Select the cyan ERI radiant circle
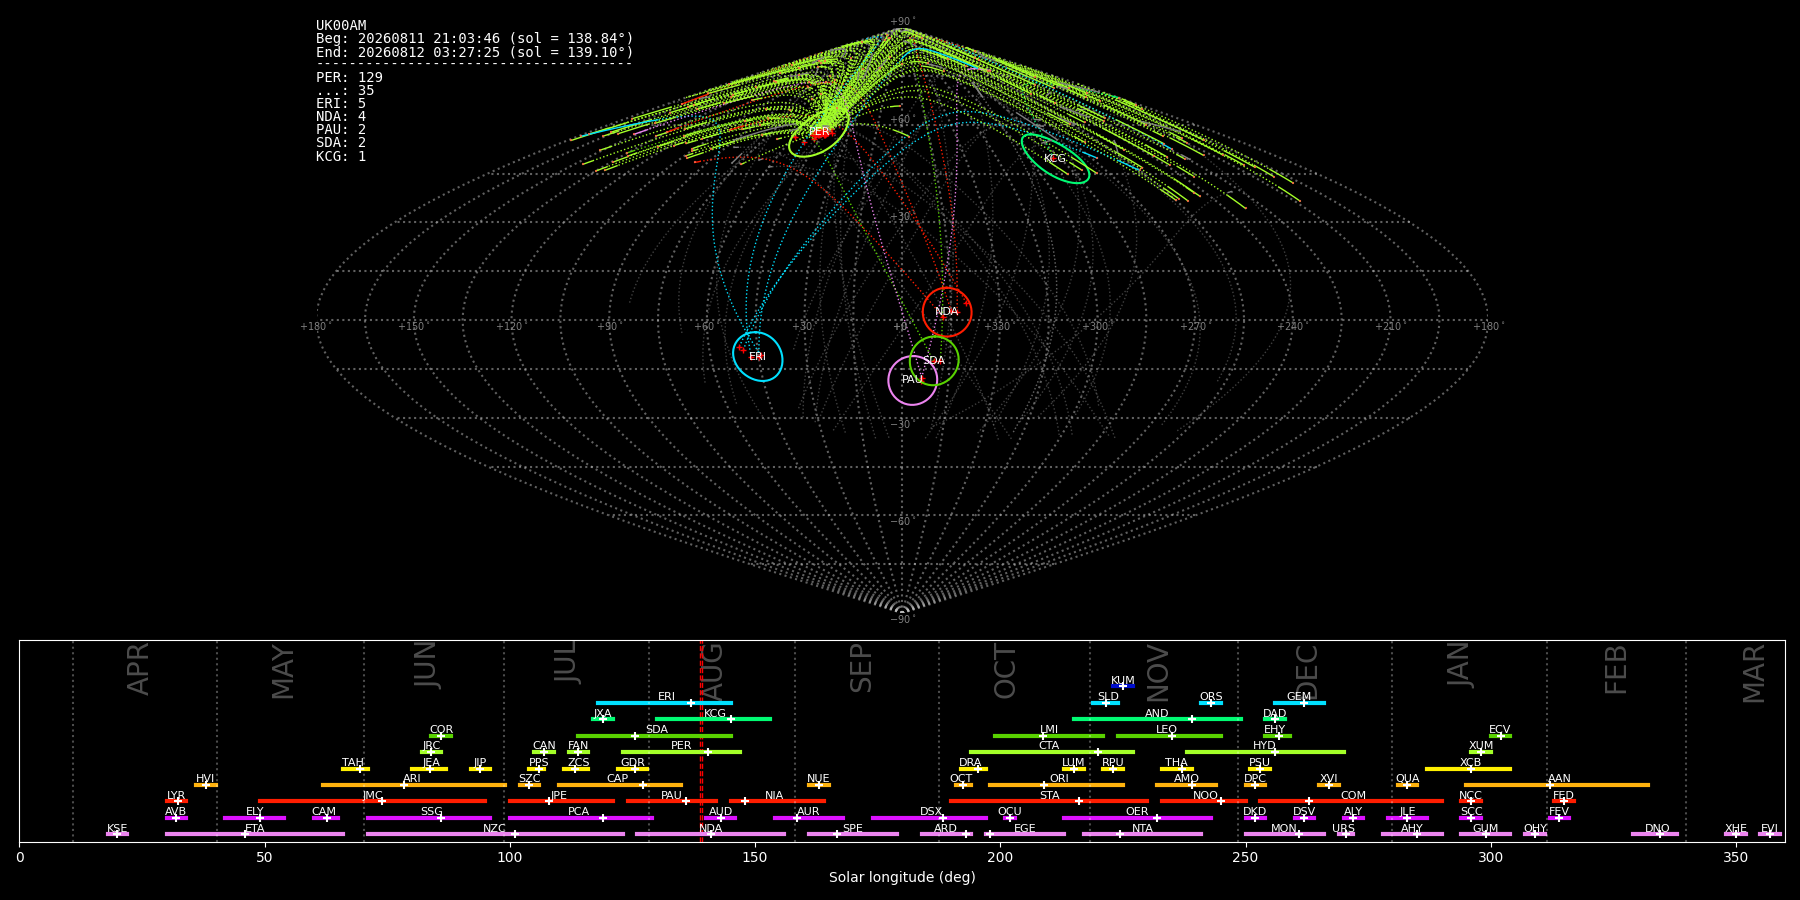 click(x=758, y=356)
